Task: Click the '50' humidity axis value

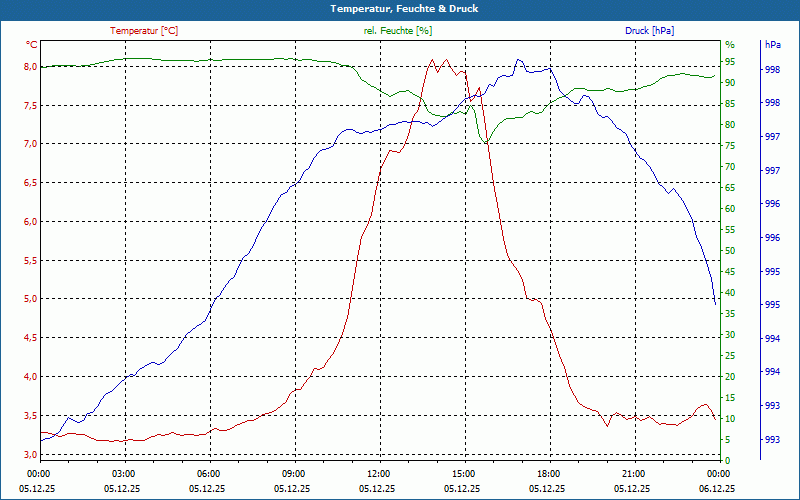Action: point(730,251)
